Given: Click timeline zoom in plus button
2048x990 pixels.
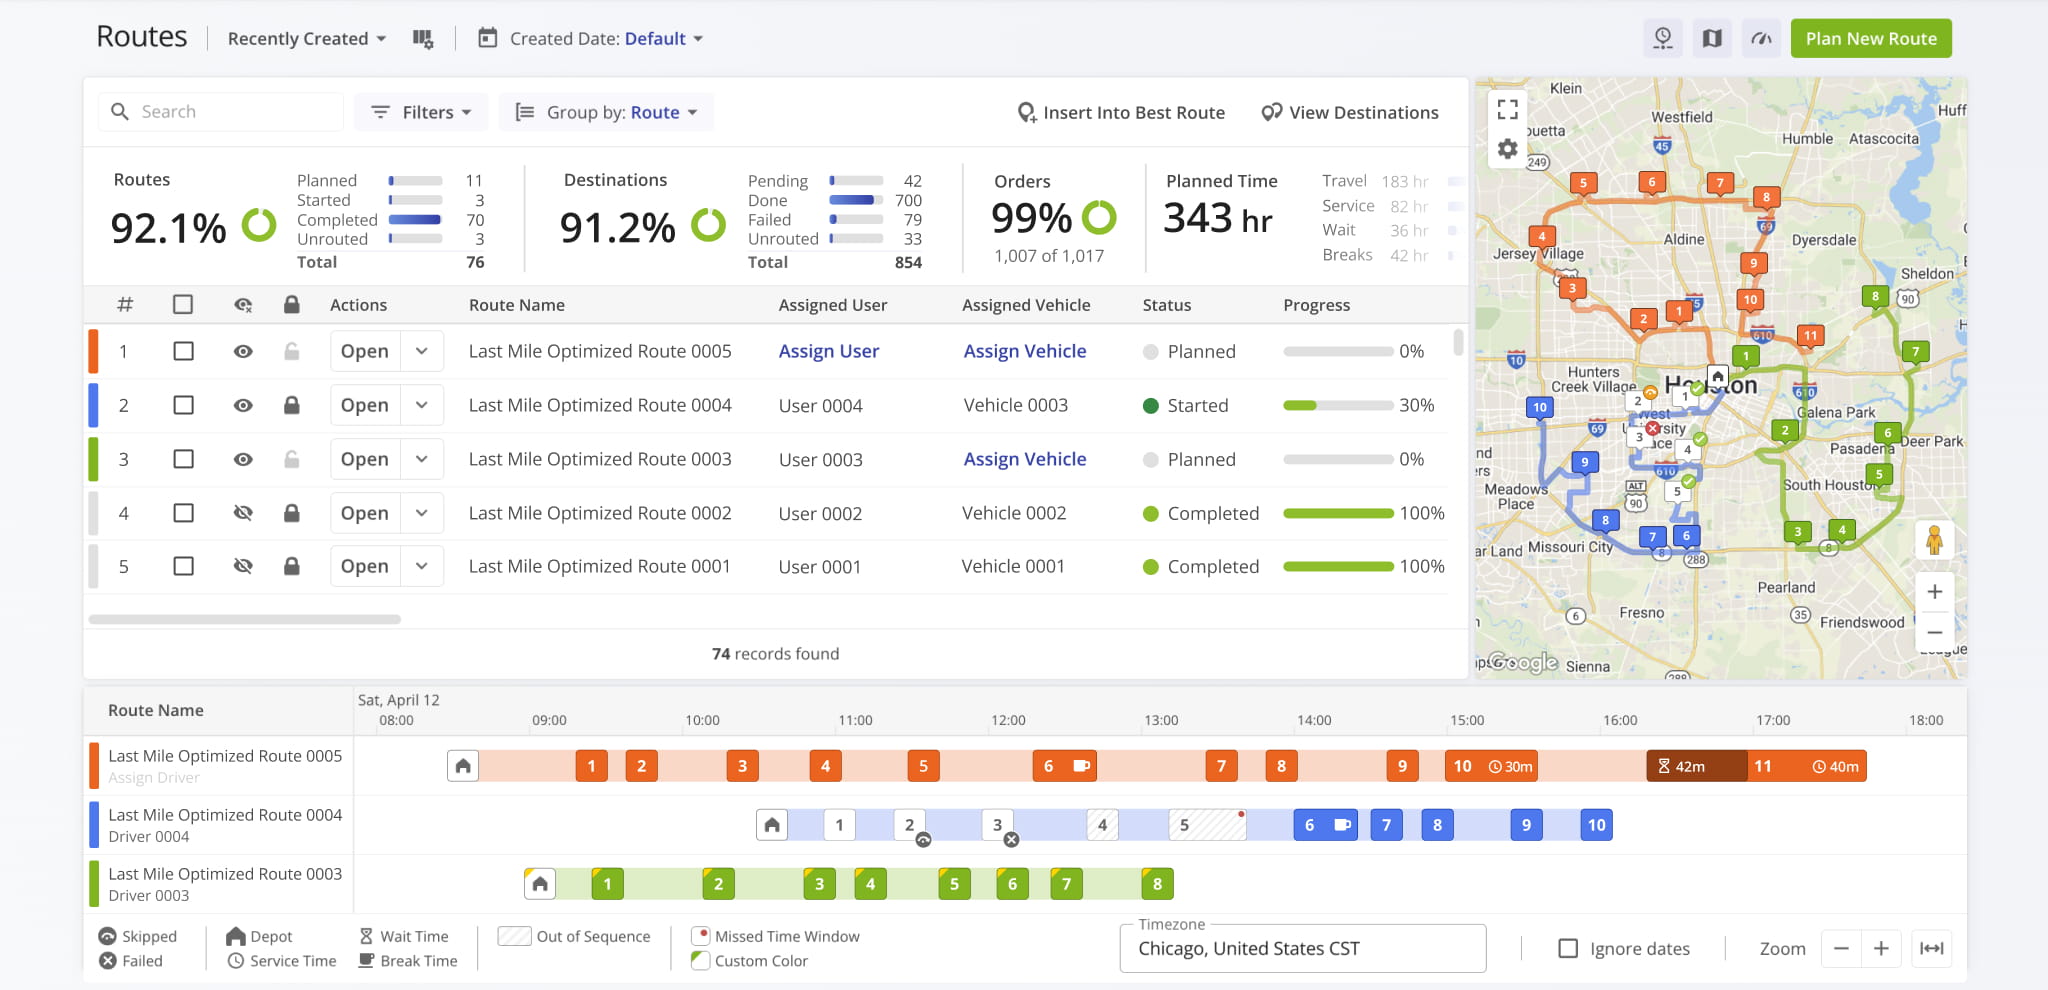Looking at the screenshot, I should pyautogui.click(x=1881, y=948).
